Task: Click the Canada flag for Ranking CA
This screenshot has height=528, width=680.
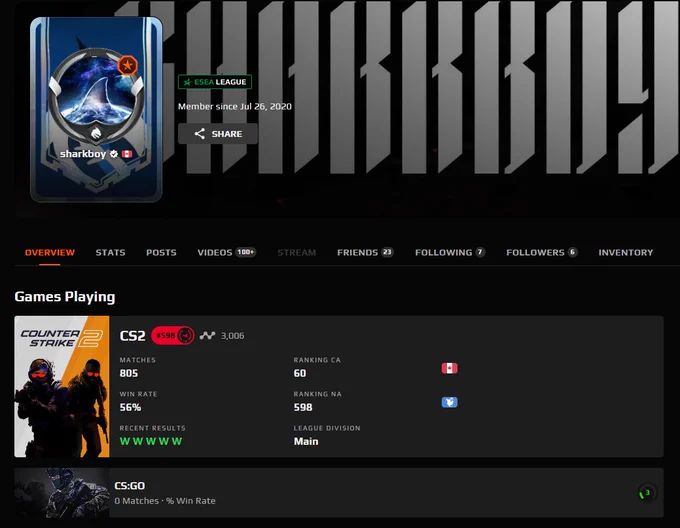Action: 449,368
